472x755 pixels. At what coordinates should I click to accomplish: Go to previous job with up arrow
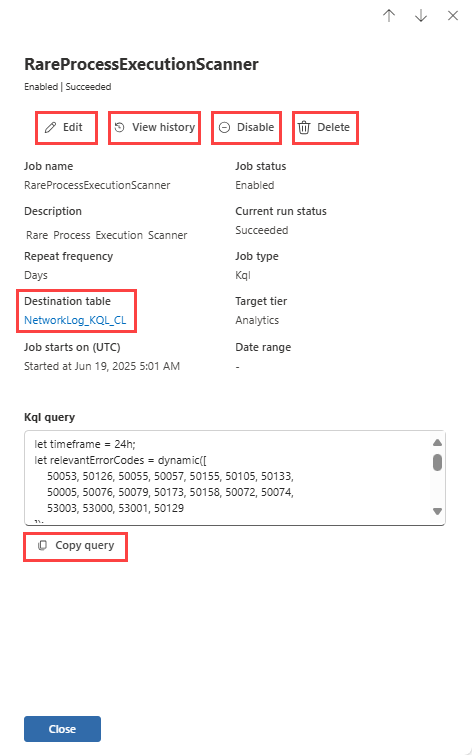coord(389,16)
